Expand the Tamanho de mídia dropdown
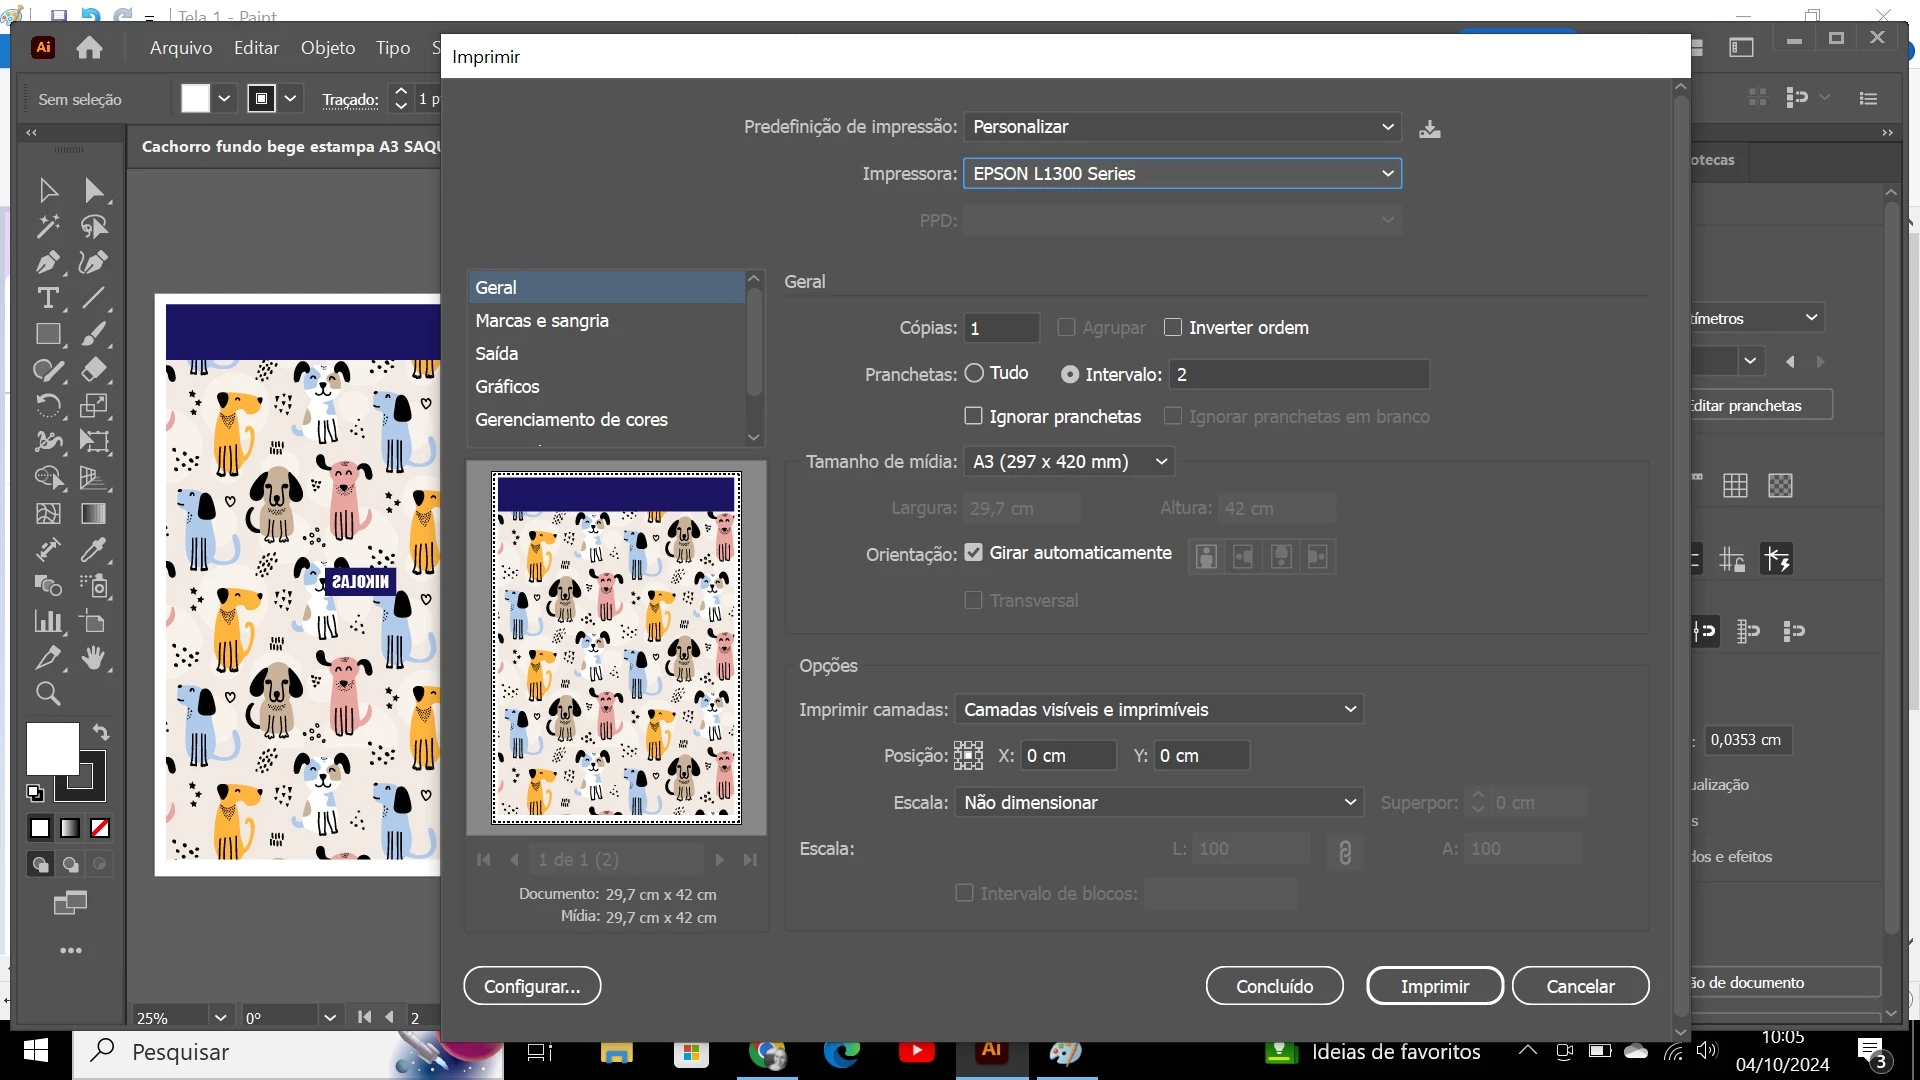The image size is (1920, 1080). coord(1068,462)
